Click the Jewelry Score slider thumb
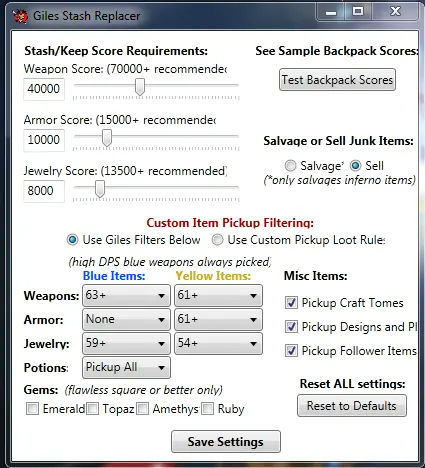Image resolution: width=425 pixels, height=468 pixels. click(x=100, y=189)
